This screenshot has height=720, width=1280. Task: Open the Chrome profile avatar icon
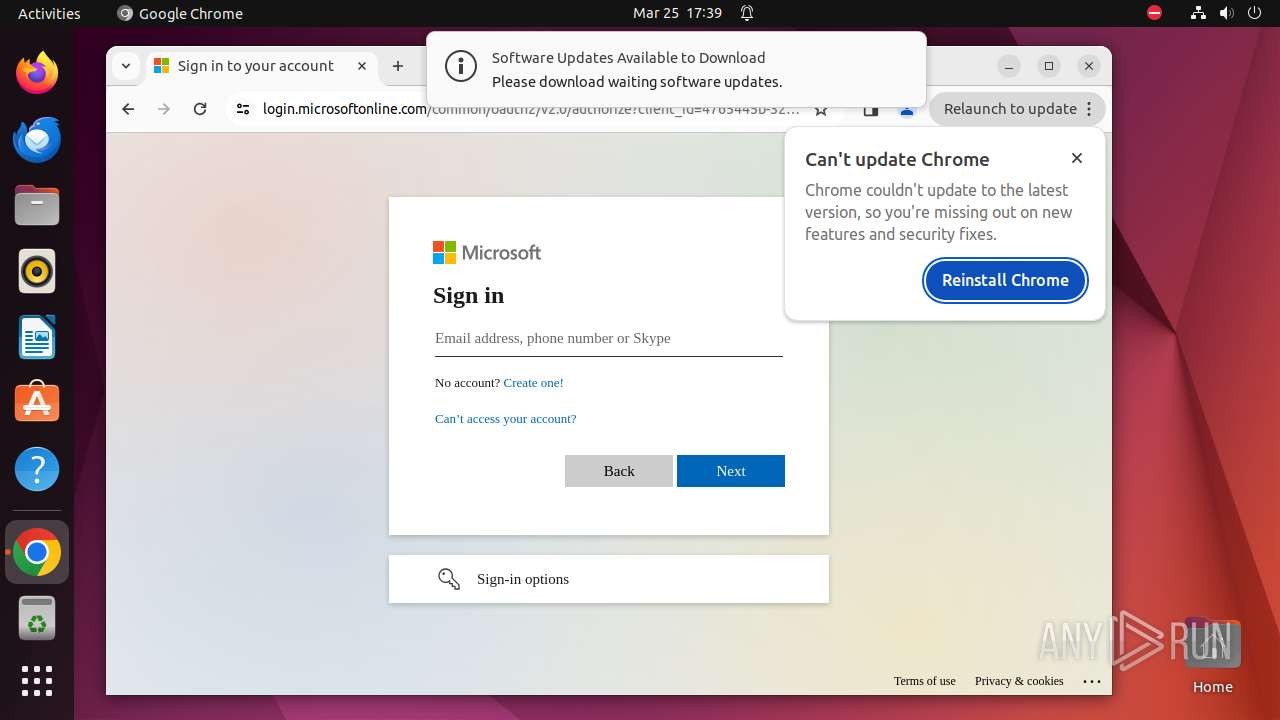pyautogui.click(x=907, y=109)
